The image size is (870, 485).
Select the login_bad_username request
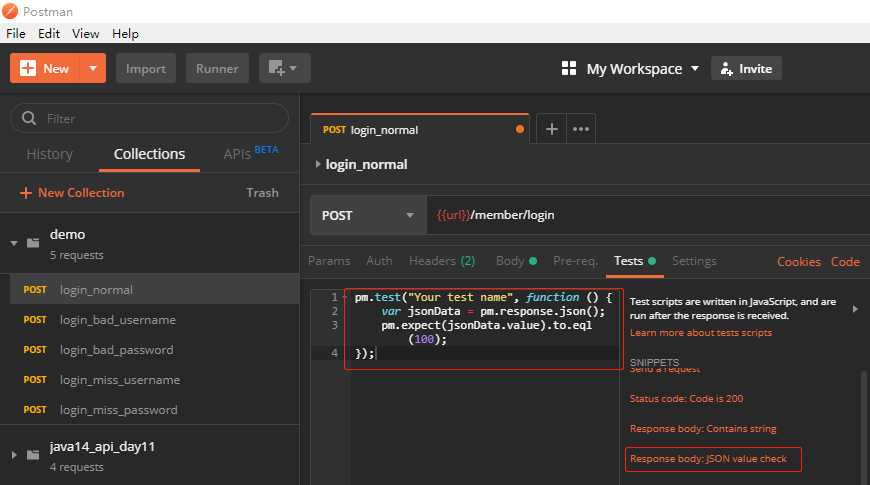tap(154, 320)
